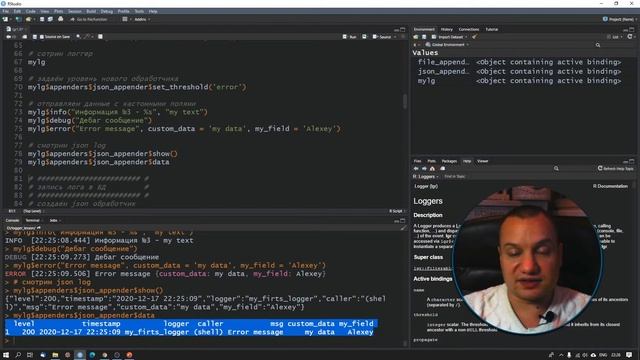
Task: Click the source editor vertical scrollbar
Action: click(x=405, y=101)
